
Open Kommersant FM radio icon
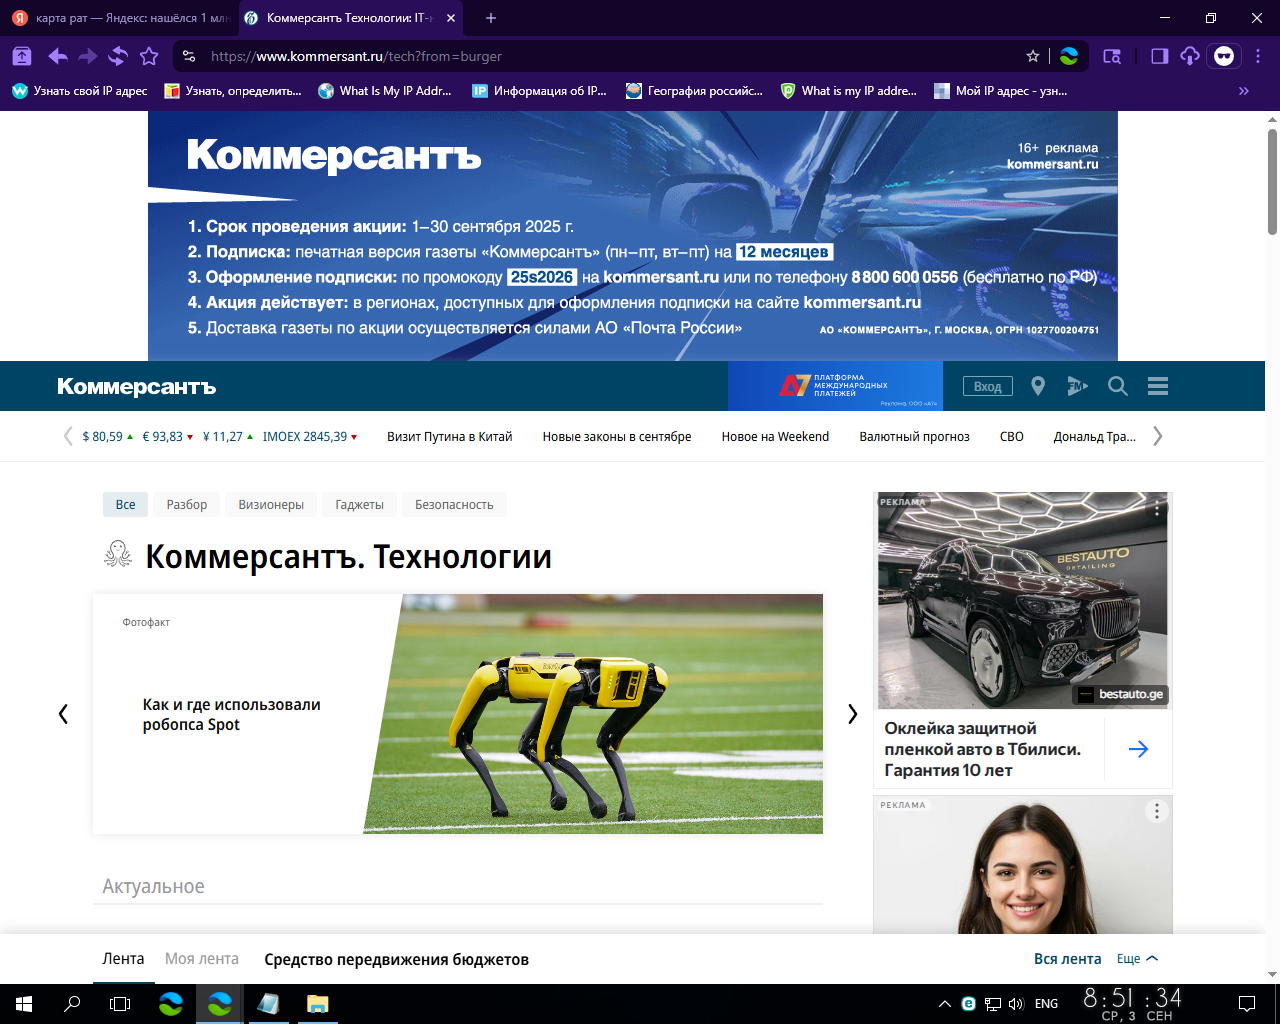(1077, 386)
